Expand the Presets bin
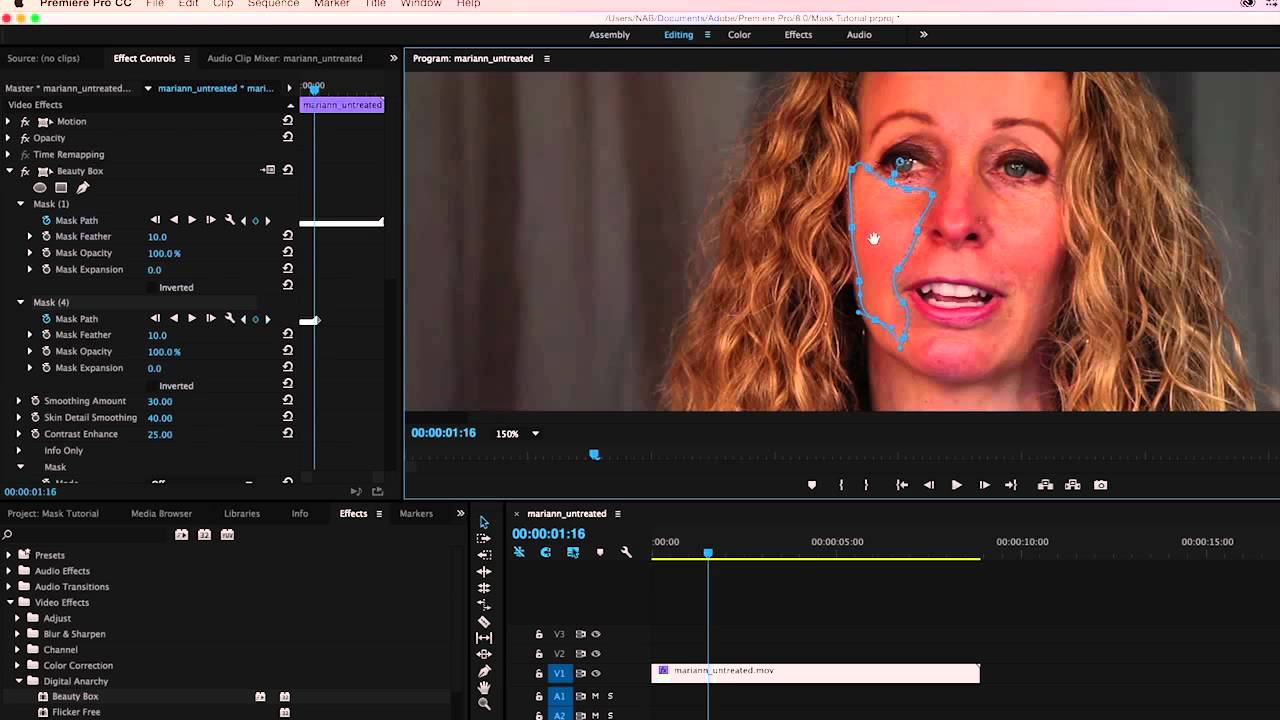1280x720 pixels. coord(8,555)
